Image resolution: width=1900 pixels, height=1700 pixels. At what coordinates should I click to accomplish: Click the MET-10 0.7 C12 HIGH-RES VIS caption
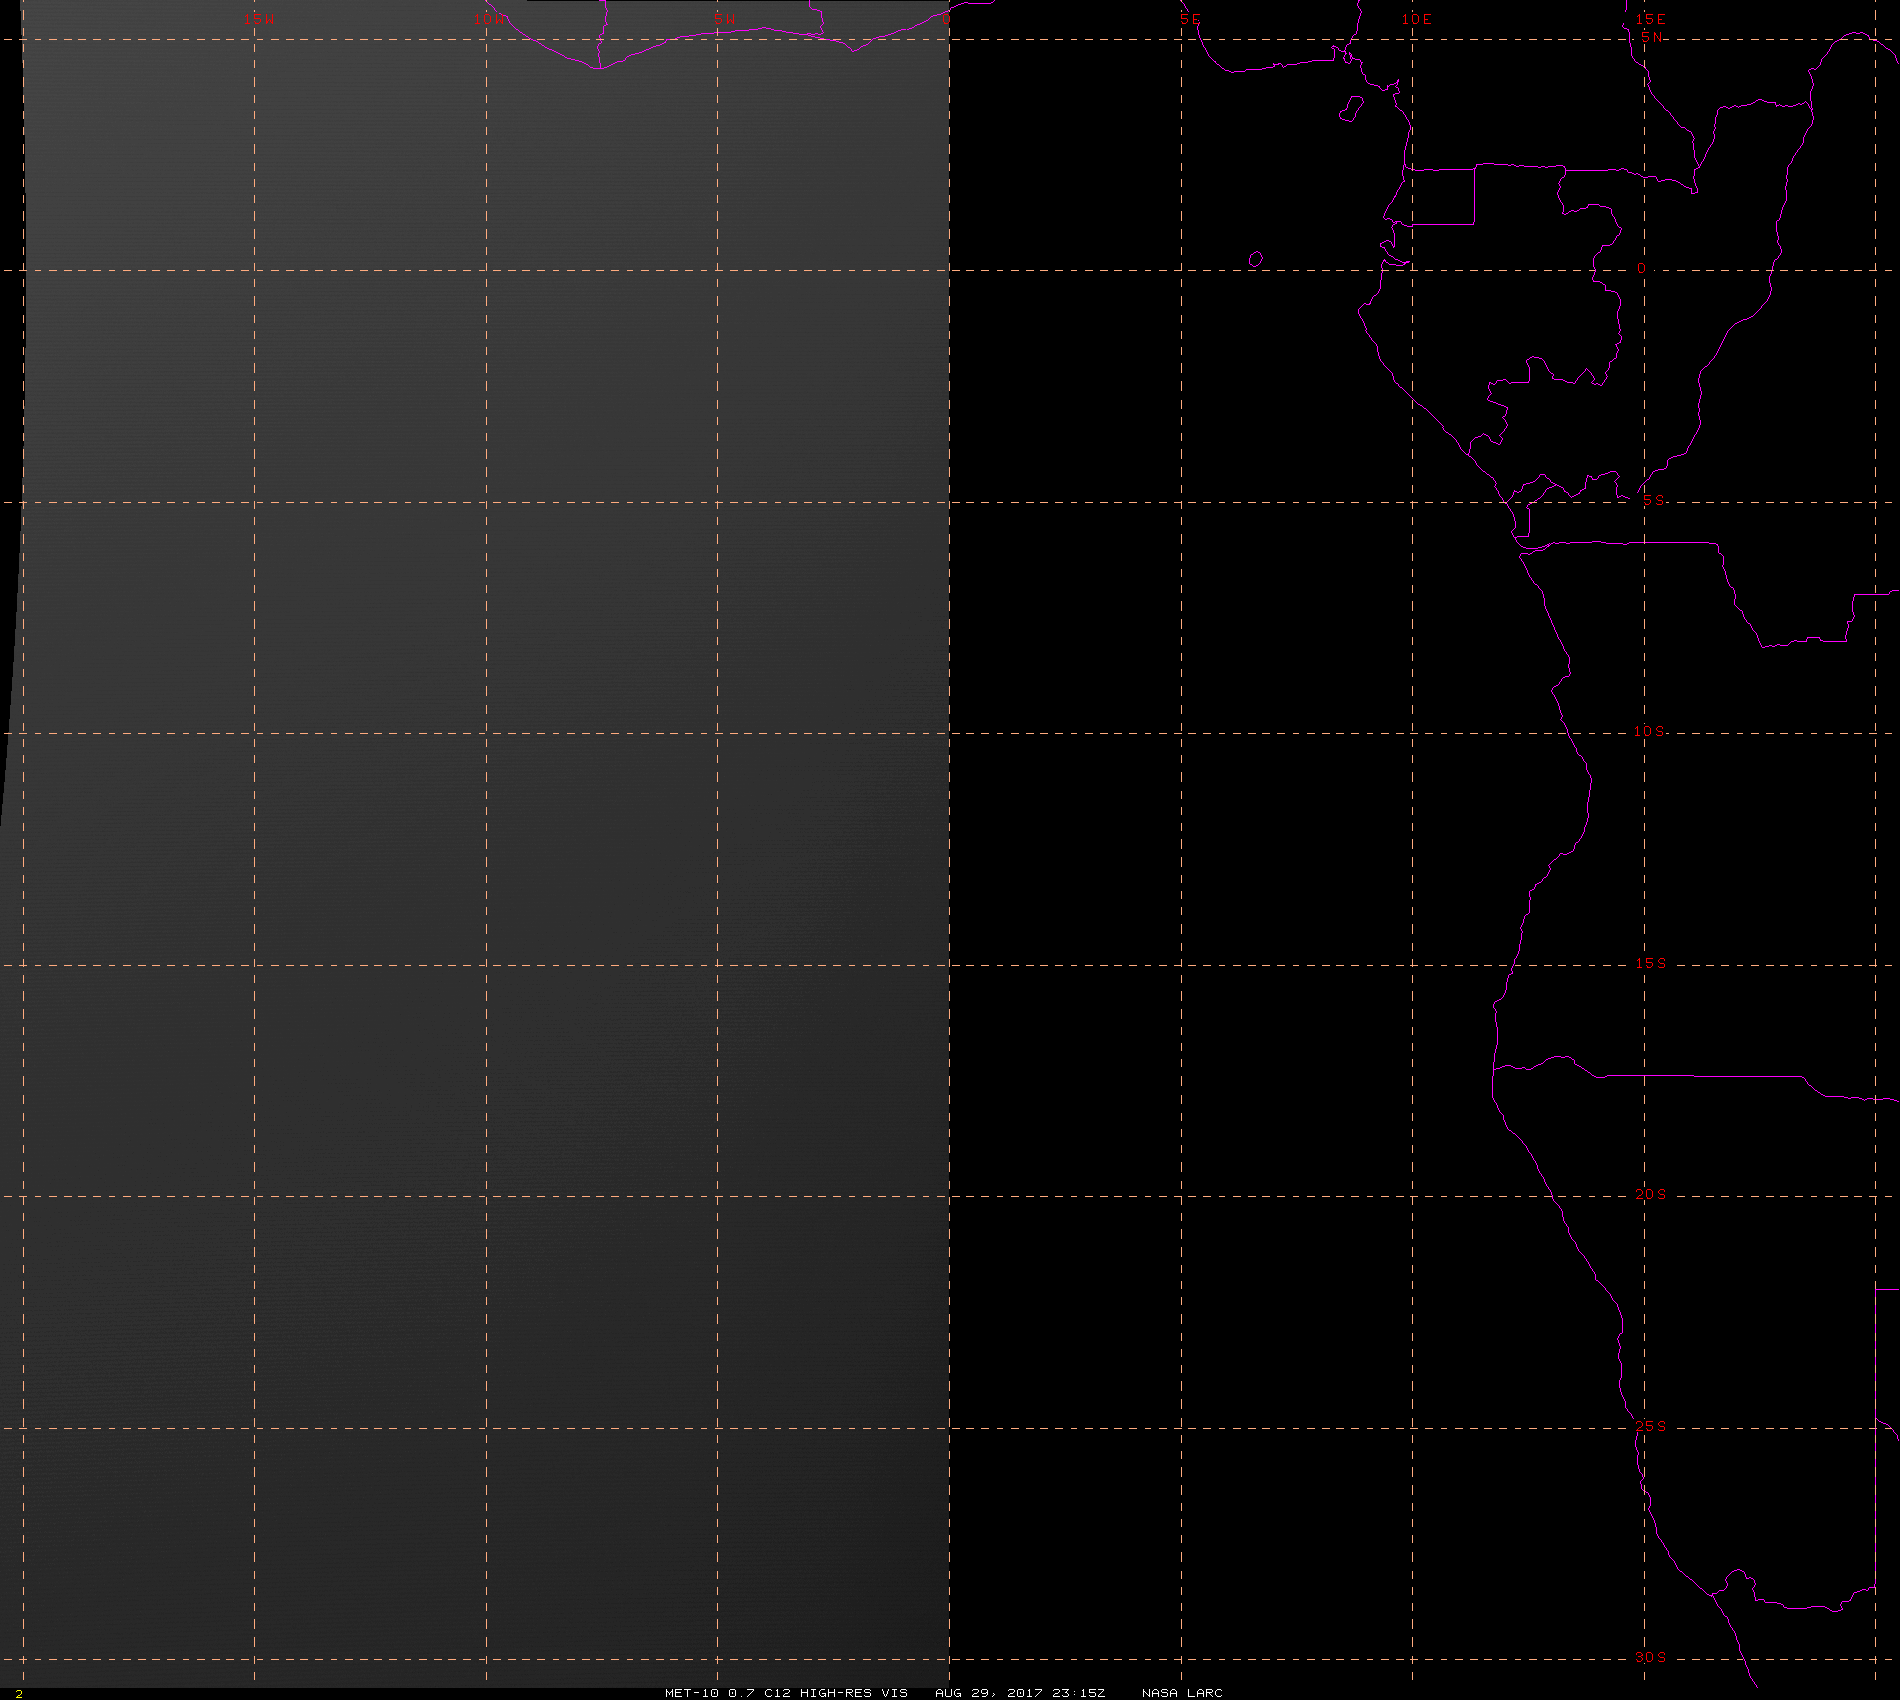click(x=787, y=1692)
